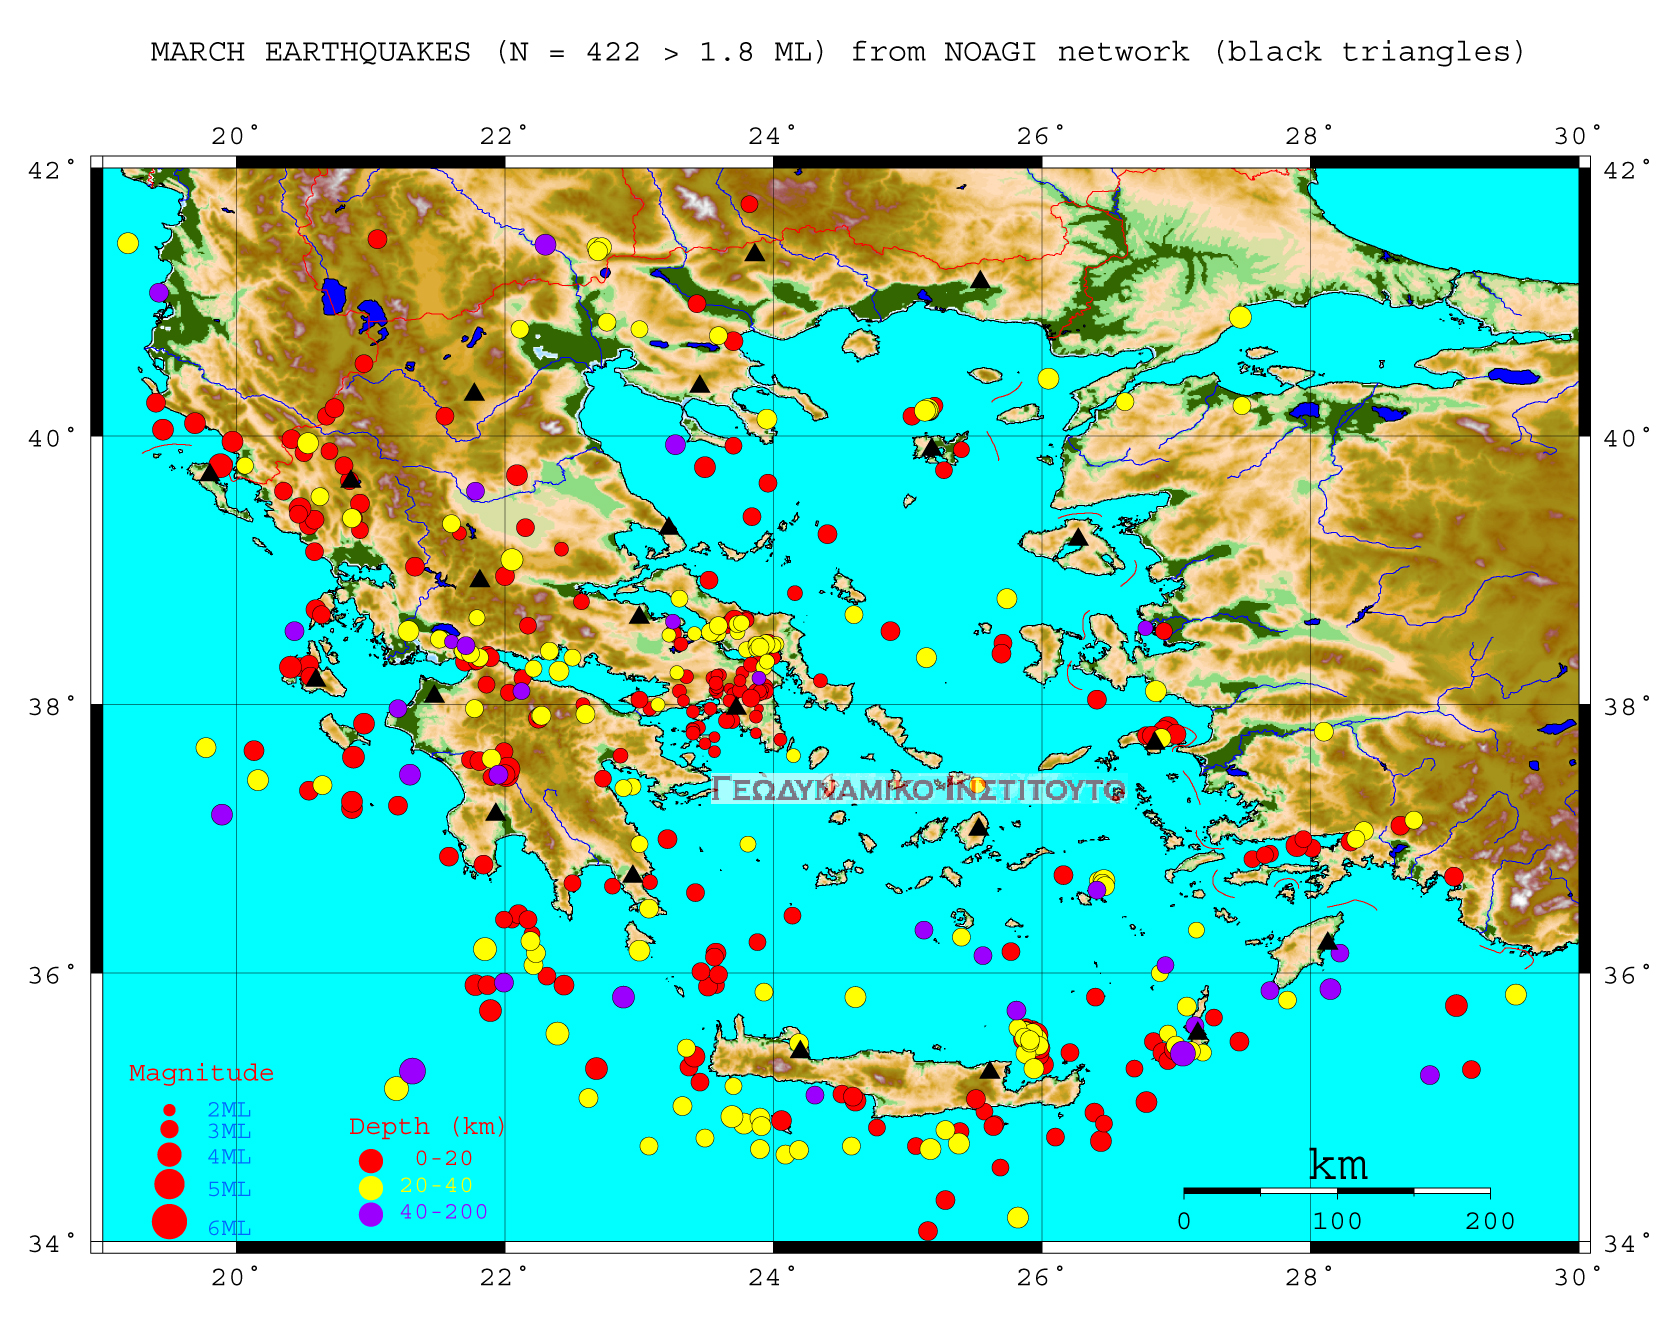This screenshot has width=1674, height=1323.
Task: Click the scale bar's "100" label
Action: (x=1338, y=1221)
